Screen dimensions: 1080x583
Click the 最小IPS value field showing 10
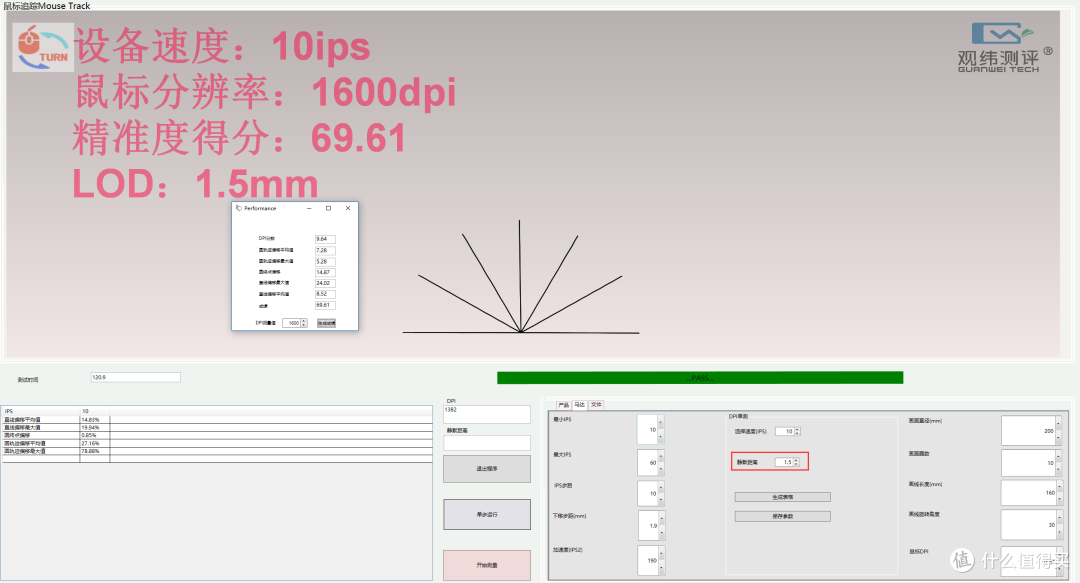(x=647, y=429)
